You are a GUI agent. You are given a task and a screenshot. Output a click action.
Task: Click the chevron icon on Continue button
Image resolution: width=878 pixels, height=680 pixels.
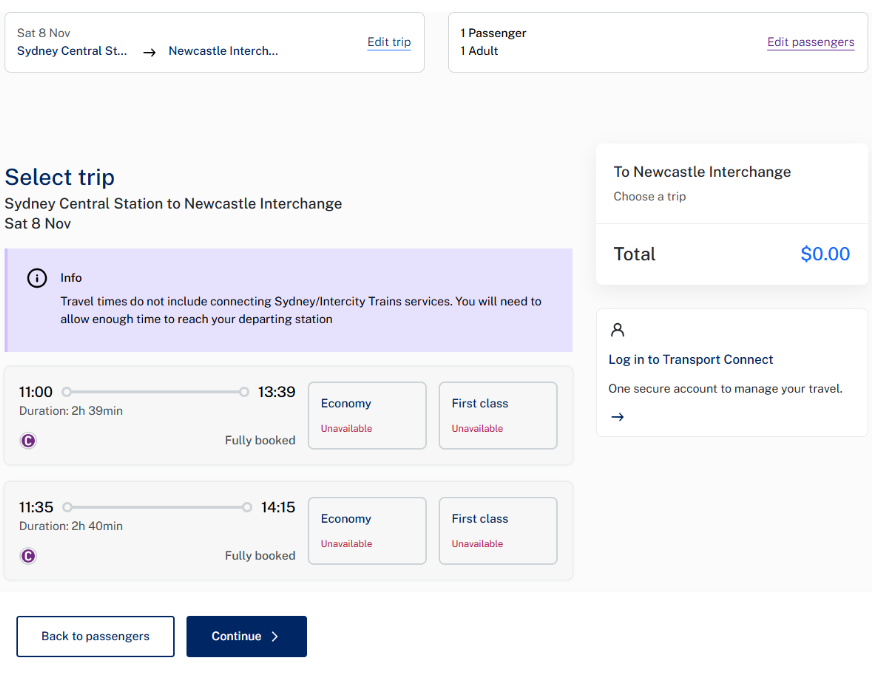click(275, 636)
